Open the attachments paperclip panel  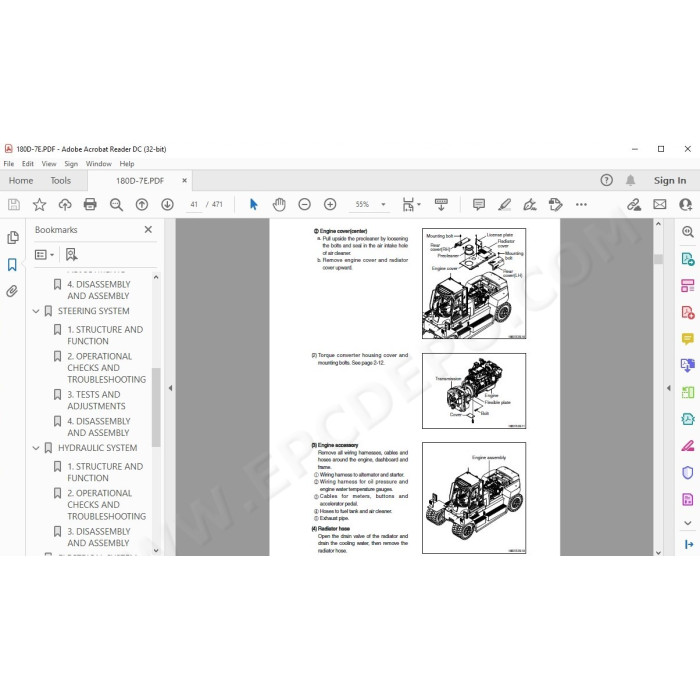point(12,291)
